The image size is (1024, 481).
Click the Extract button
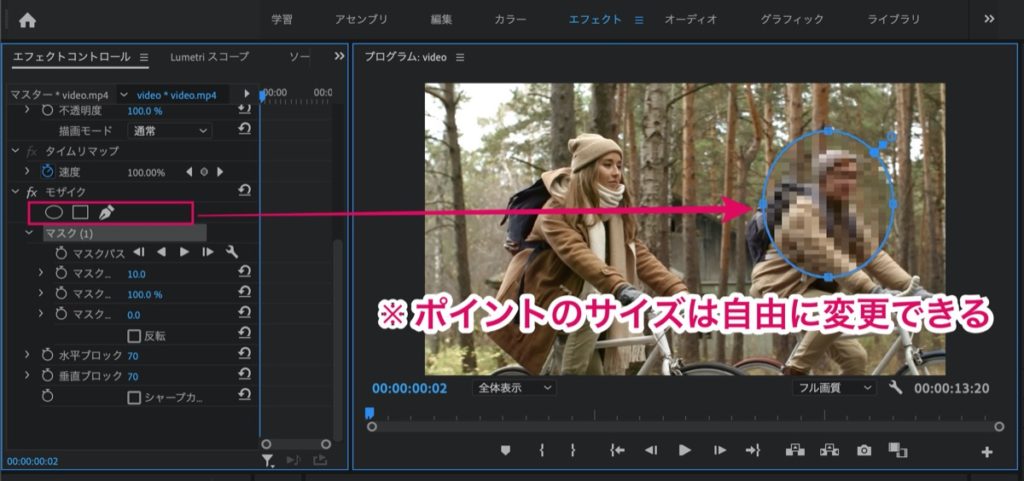pos(829,449)
